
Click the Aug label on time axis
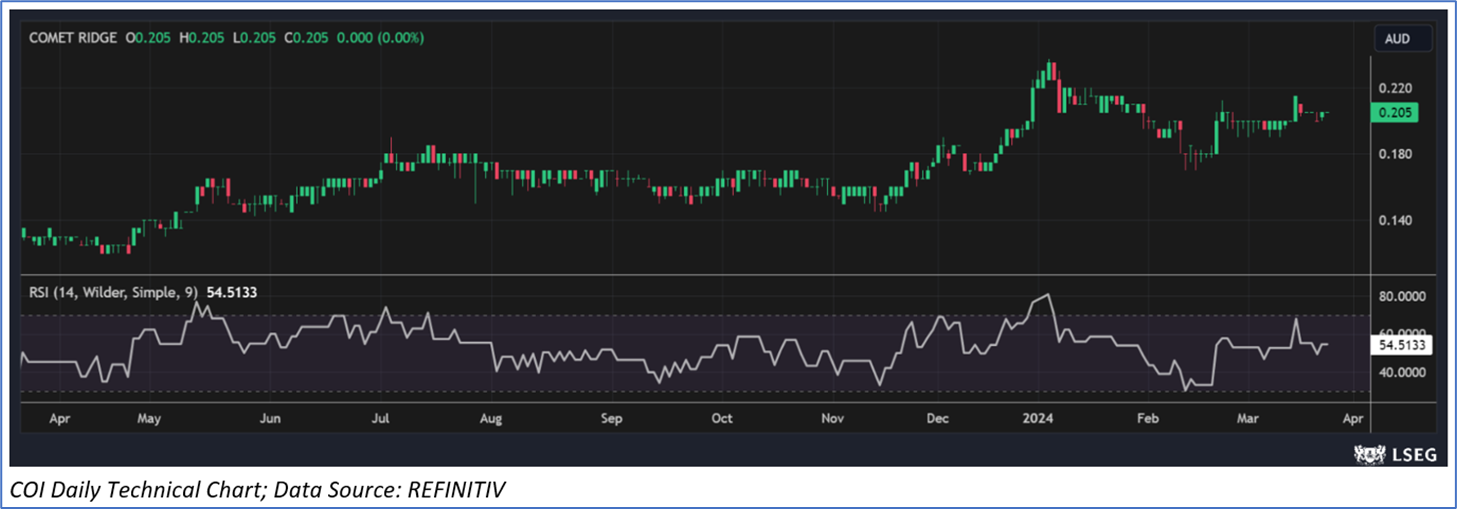pyautogui.click(x=489, y=418)
